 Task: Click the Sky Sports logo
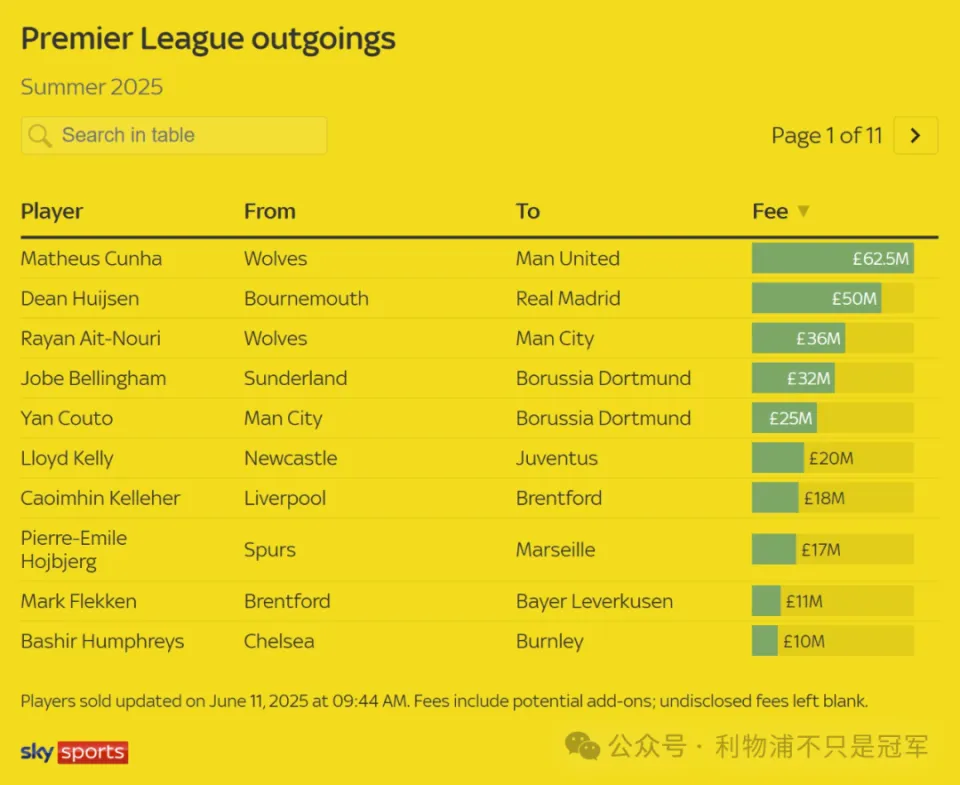[x=74, y=752]
